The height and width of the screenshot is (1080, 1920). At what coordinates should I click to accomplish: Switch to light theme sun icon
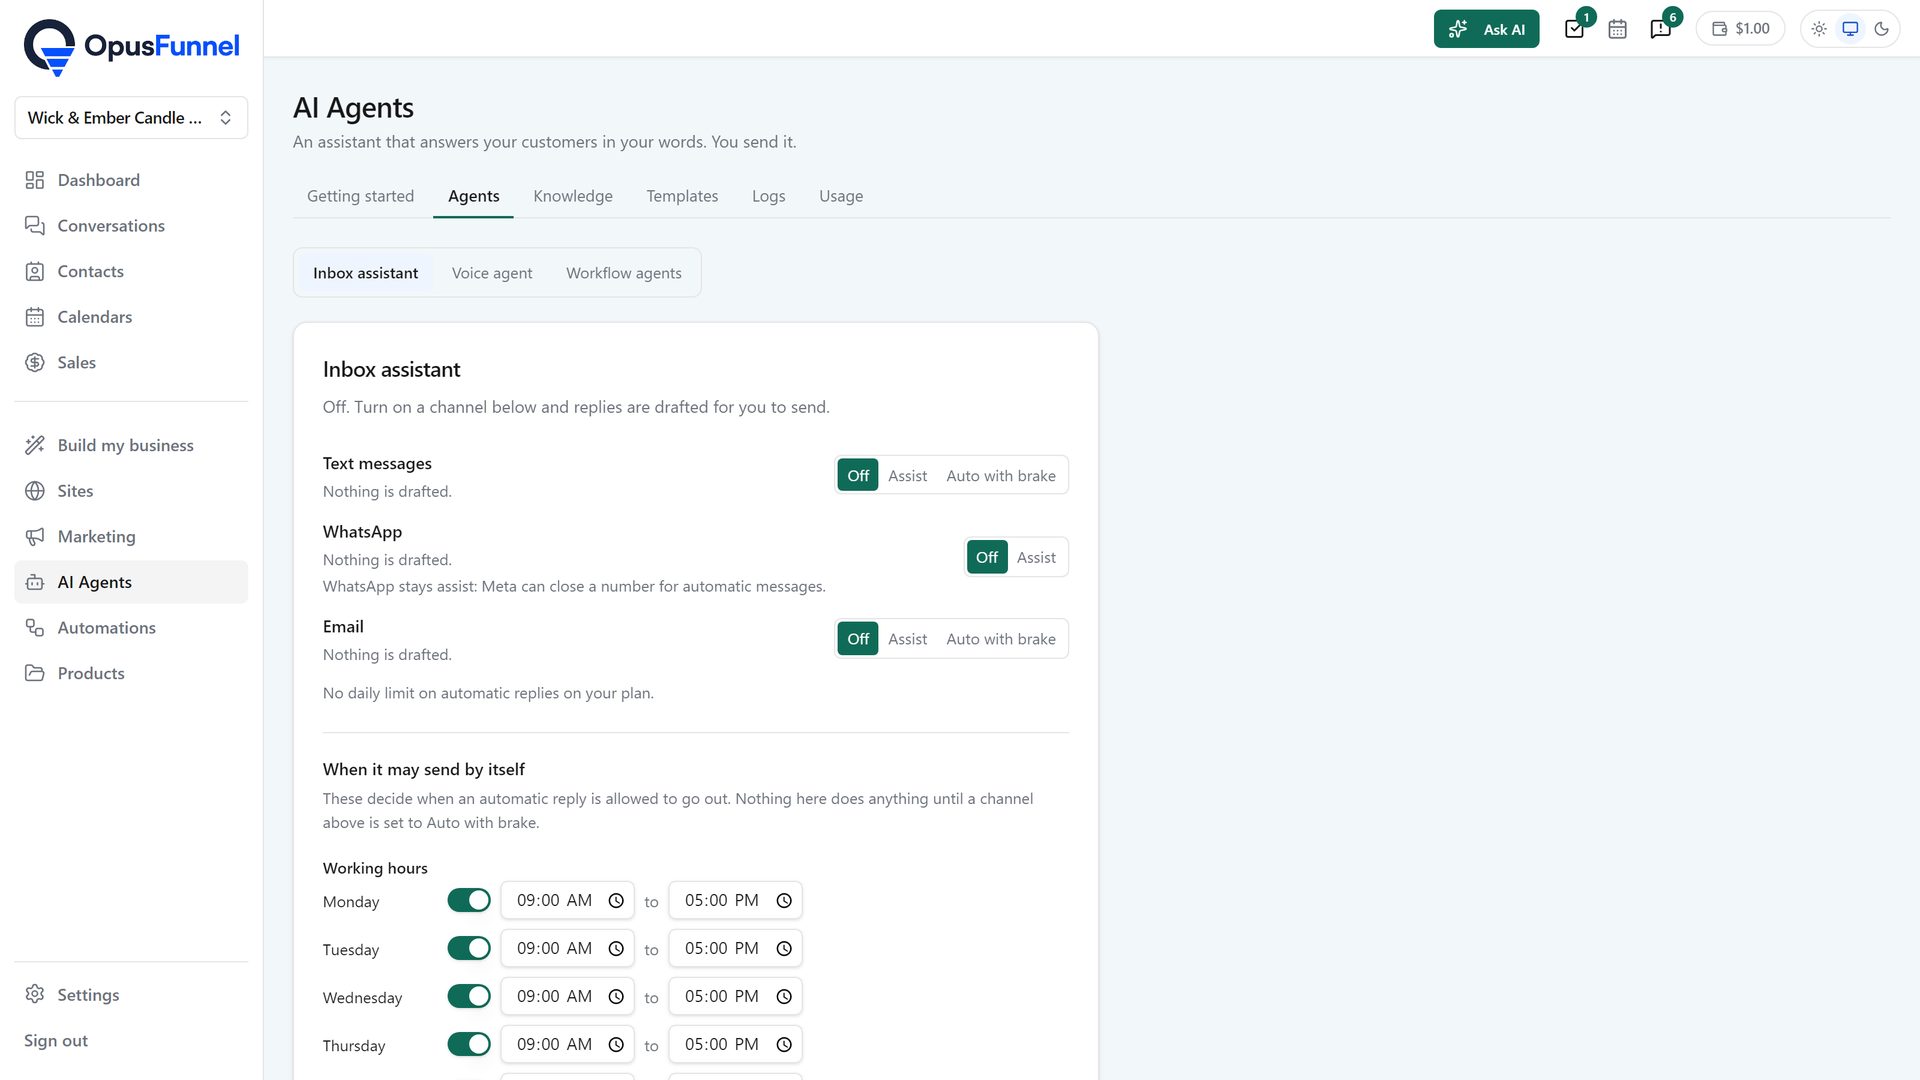(1819, 29)
